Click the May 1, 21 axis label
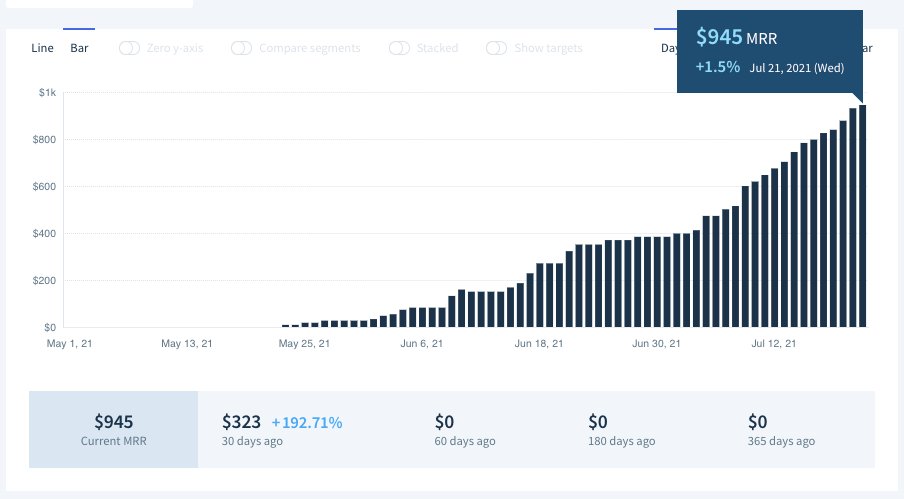 pyautogui.click(x=69, y=343)
